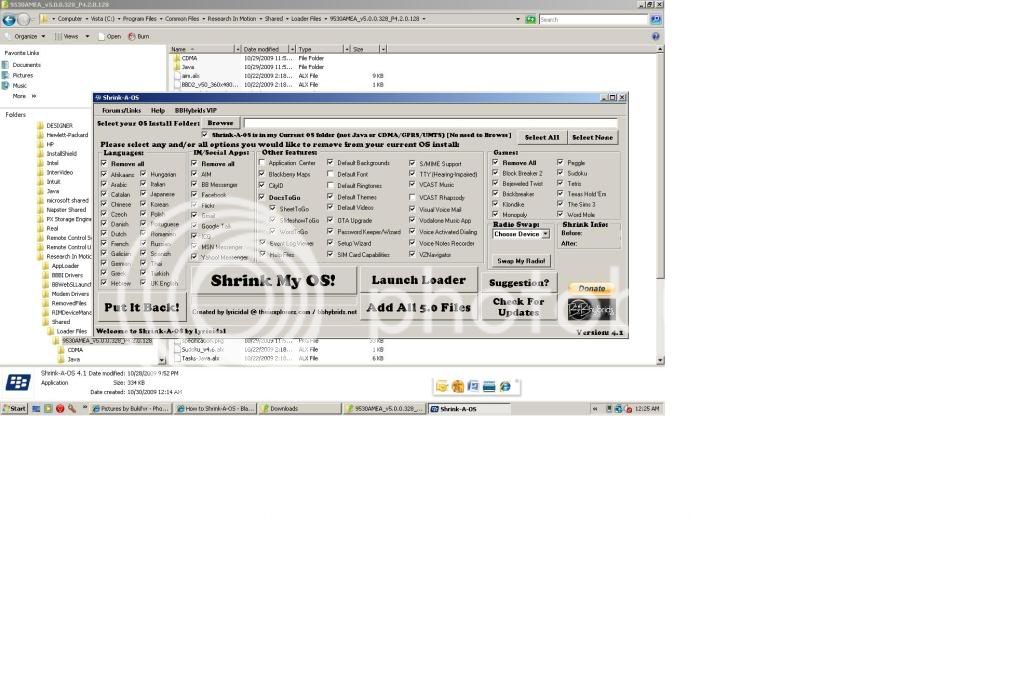Uncheck the Blackberry Maps checkbox

pos(262,174)
